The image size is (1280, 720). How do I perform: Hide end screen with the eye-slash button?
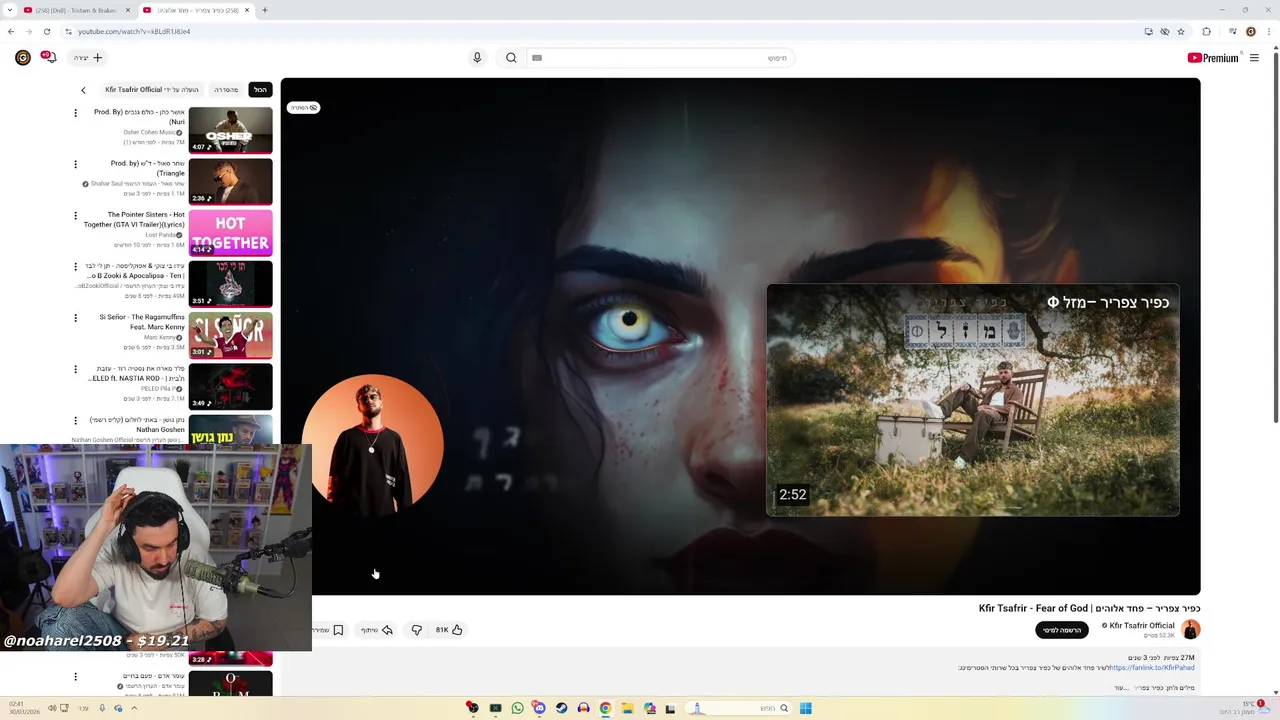(x=304, y=107)
